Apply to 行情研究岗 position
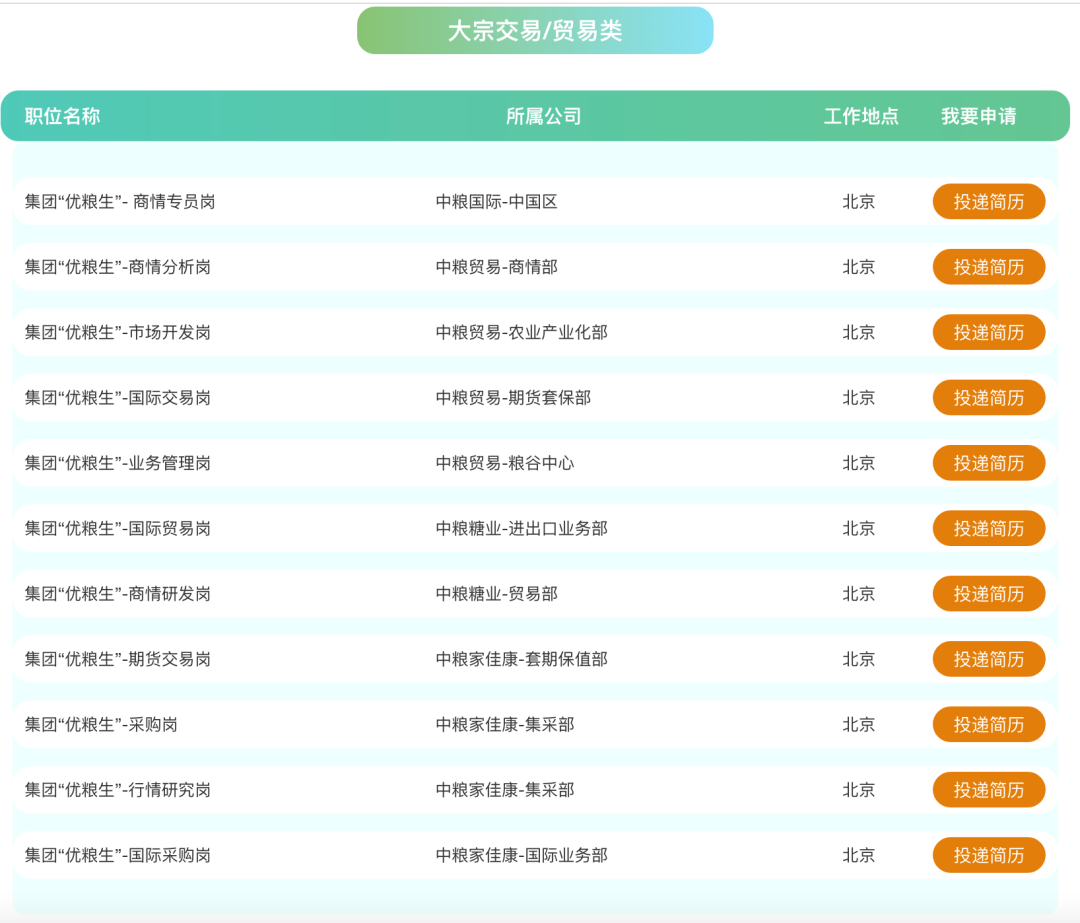1080x923 pixels. [988, 790]
